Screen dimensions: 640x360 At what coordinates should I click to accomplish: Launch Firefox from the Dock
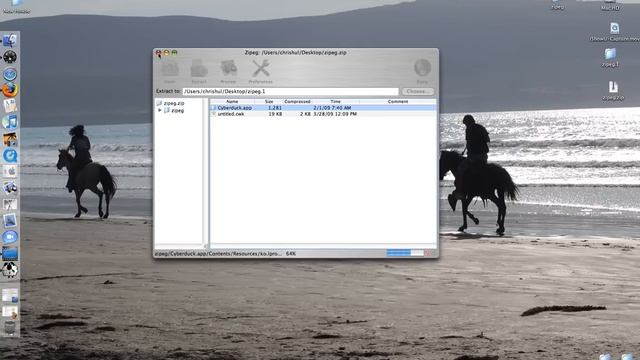point(10,90)
